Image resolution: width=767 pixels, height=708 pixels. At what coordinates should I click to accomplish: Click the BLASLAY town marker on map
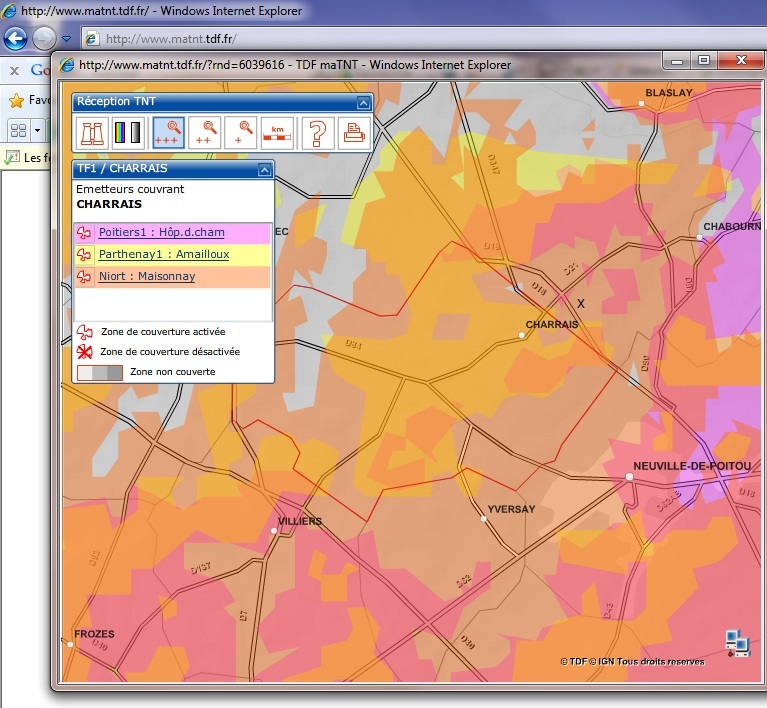coord(641,103)
